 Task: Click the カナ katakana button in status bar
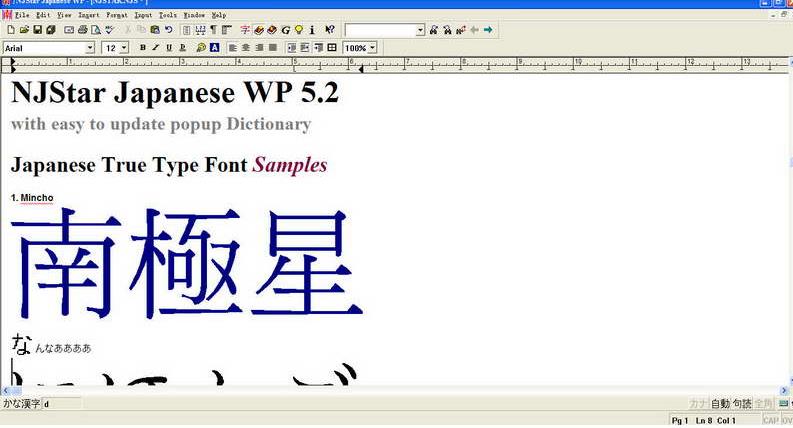pyautogui.click(x=698, y=404)
